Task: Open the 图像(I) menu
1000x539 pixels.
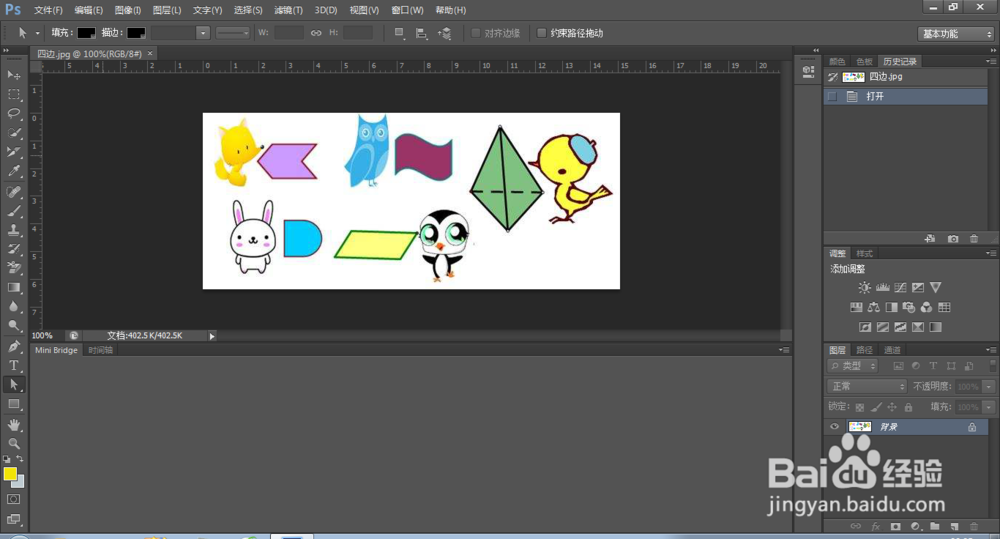Action: click(128, 10)
